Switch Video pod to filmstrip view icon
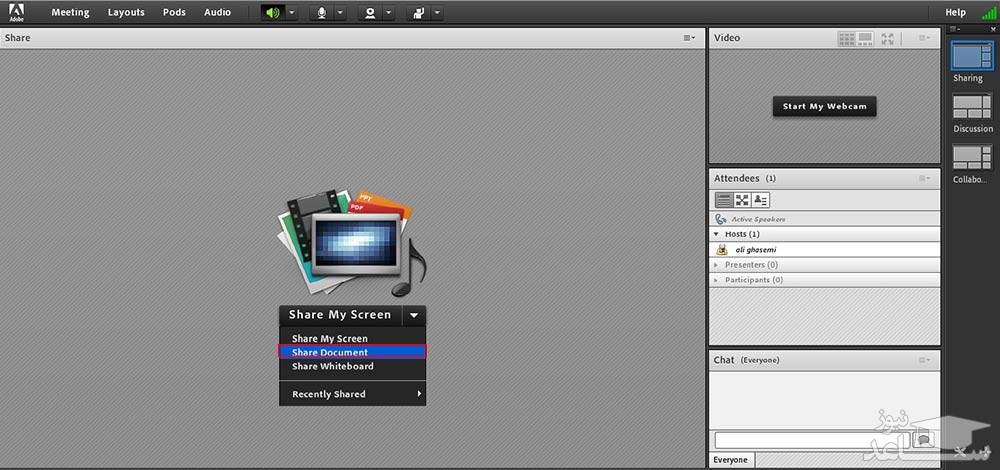This screenshot has width=1000, height=470. tap(865, 38)
